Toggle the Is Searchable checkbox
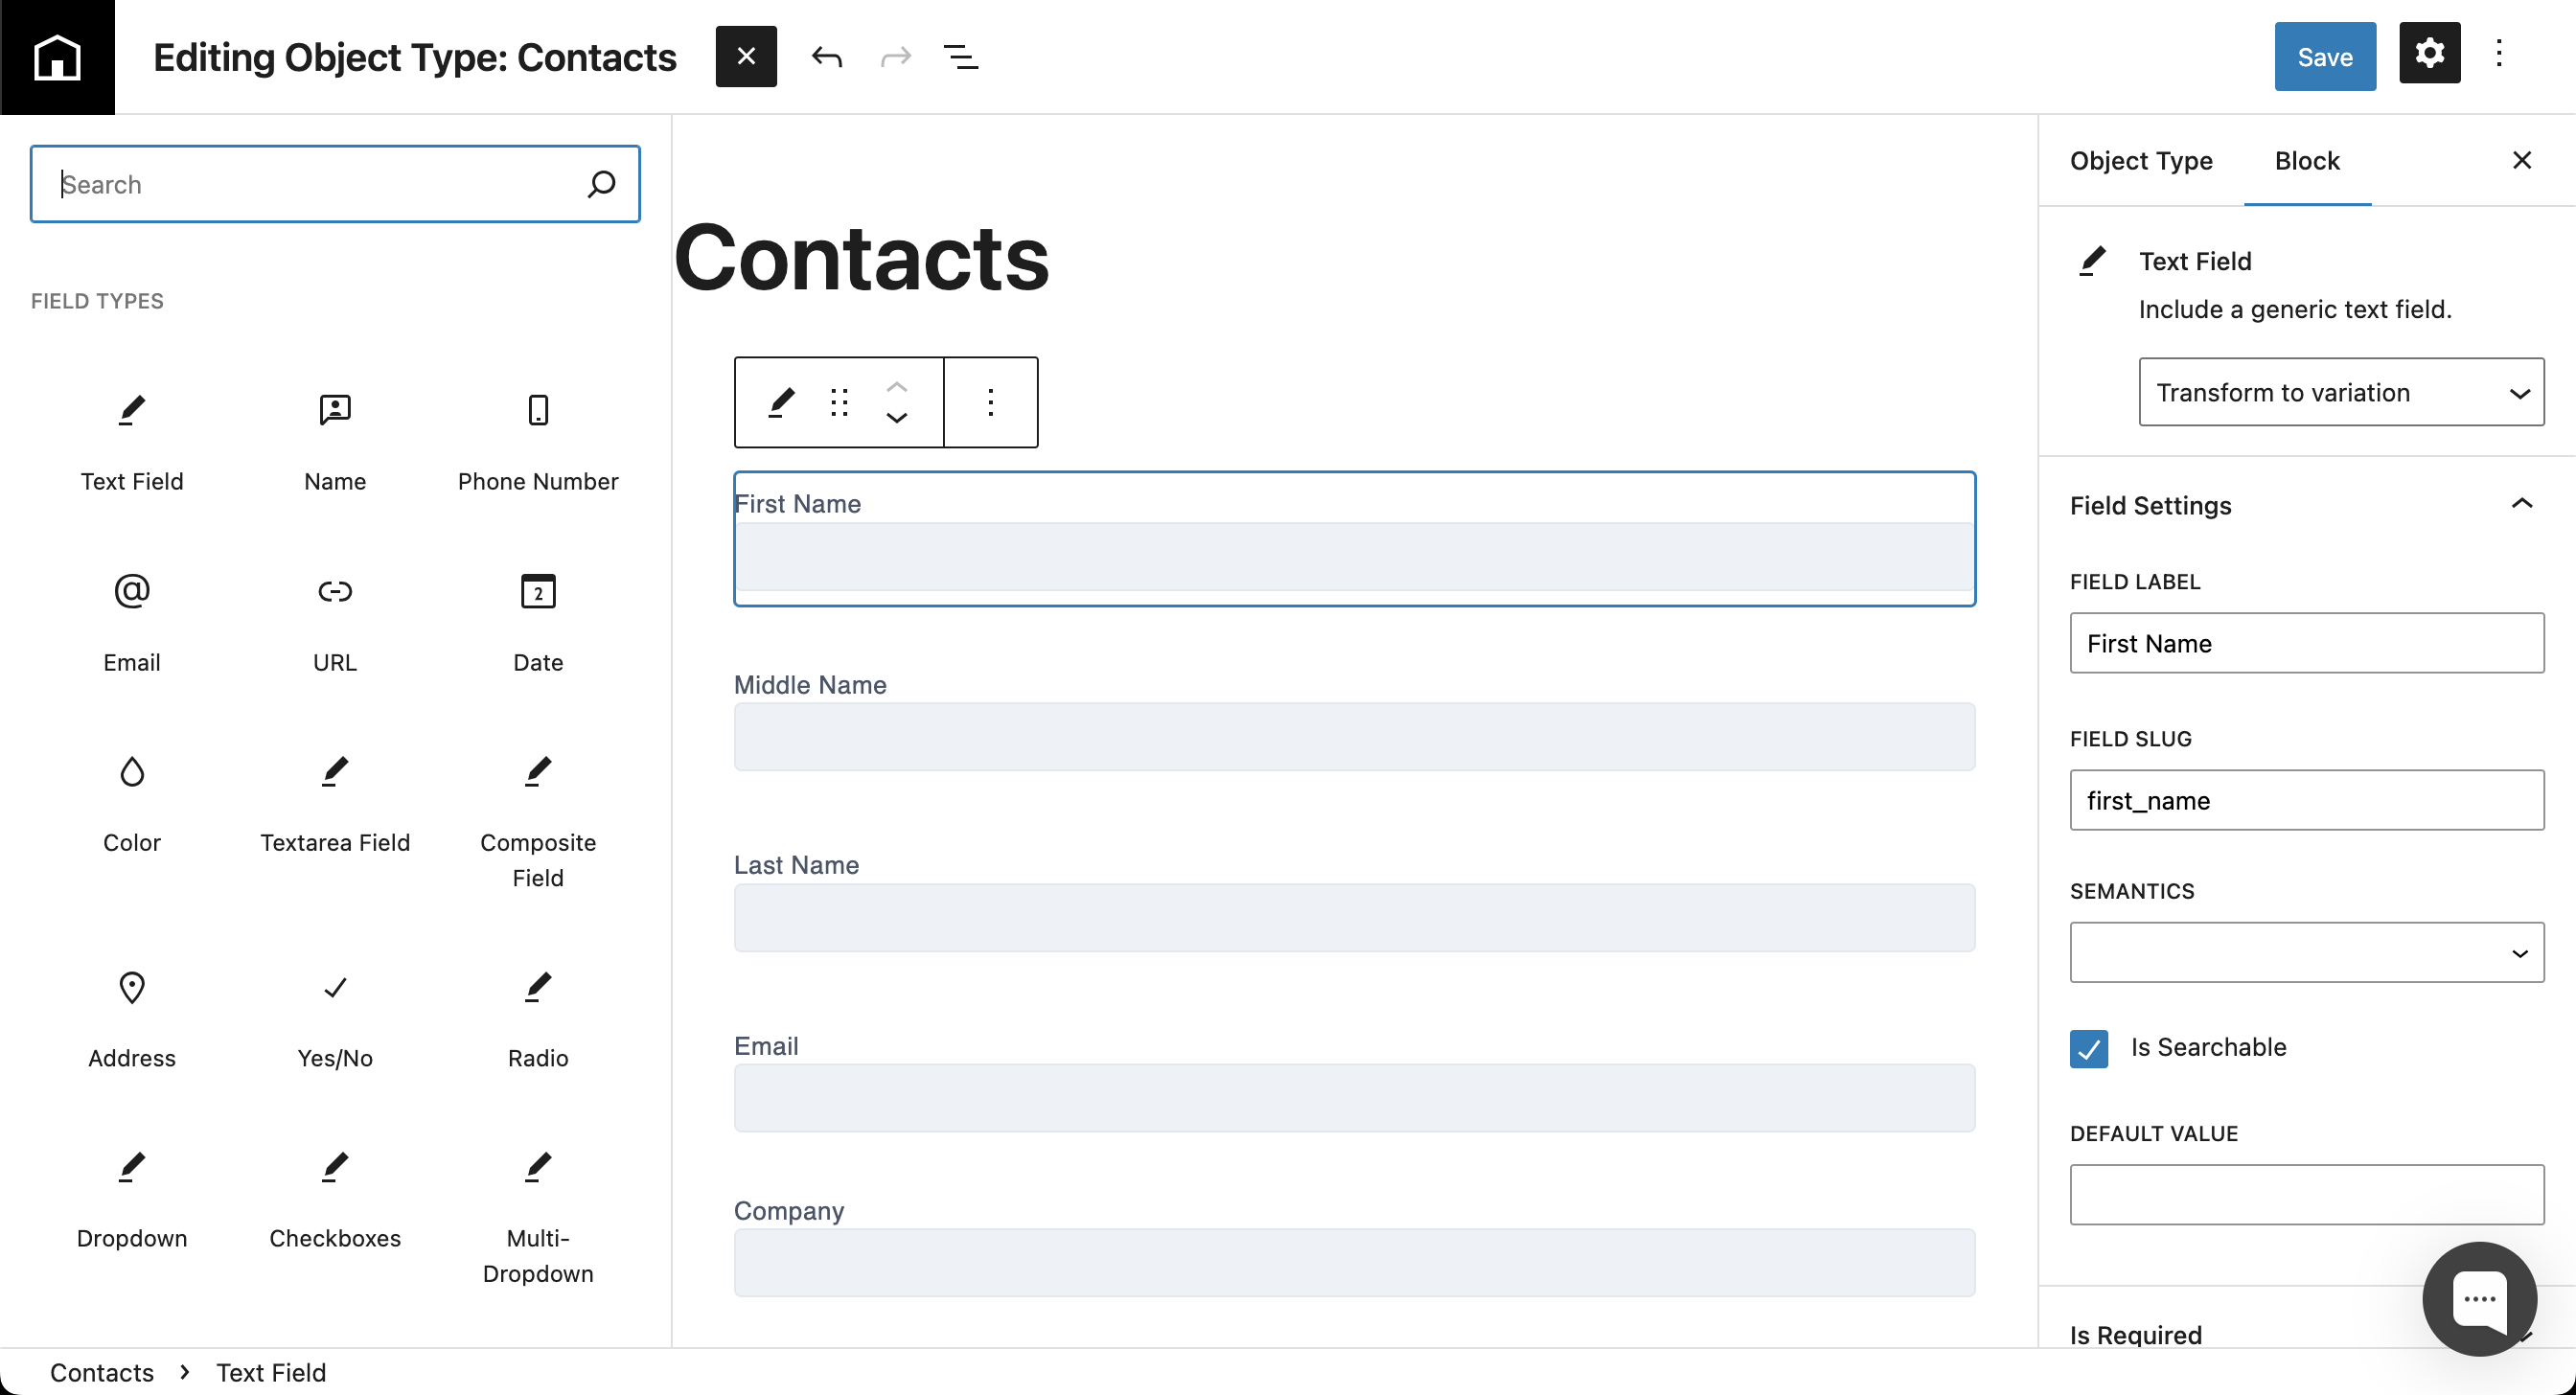Viewport: 2576px width, 1395px height. tap(2088, 1048)
